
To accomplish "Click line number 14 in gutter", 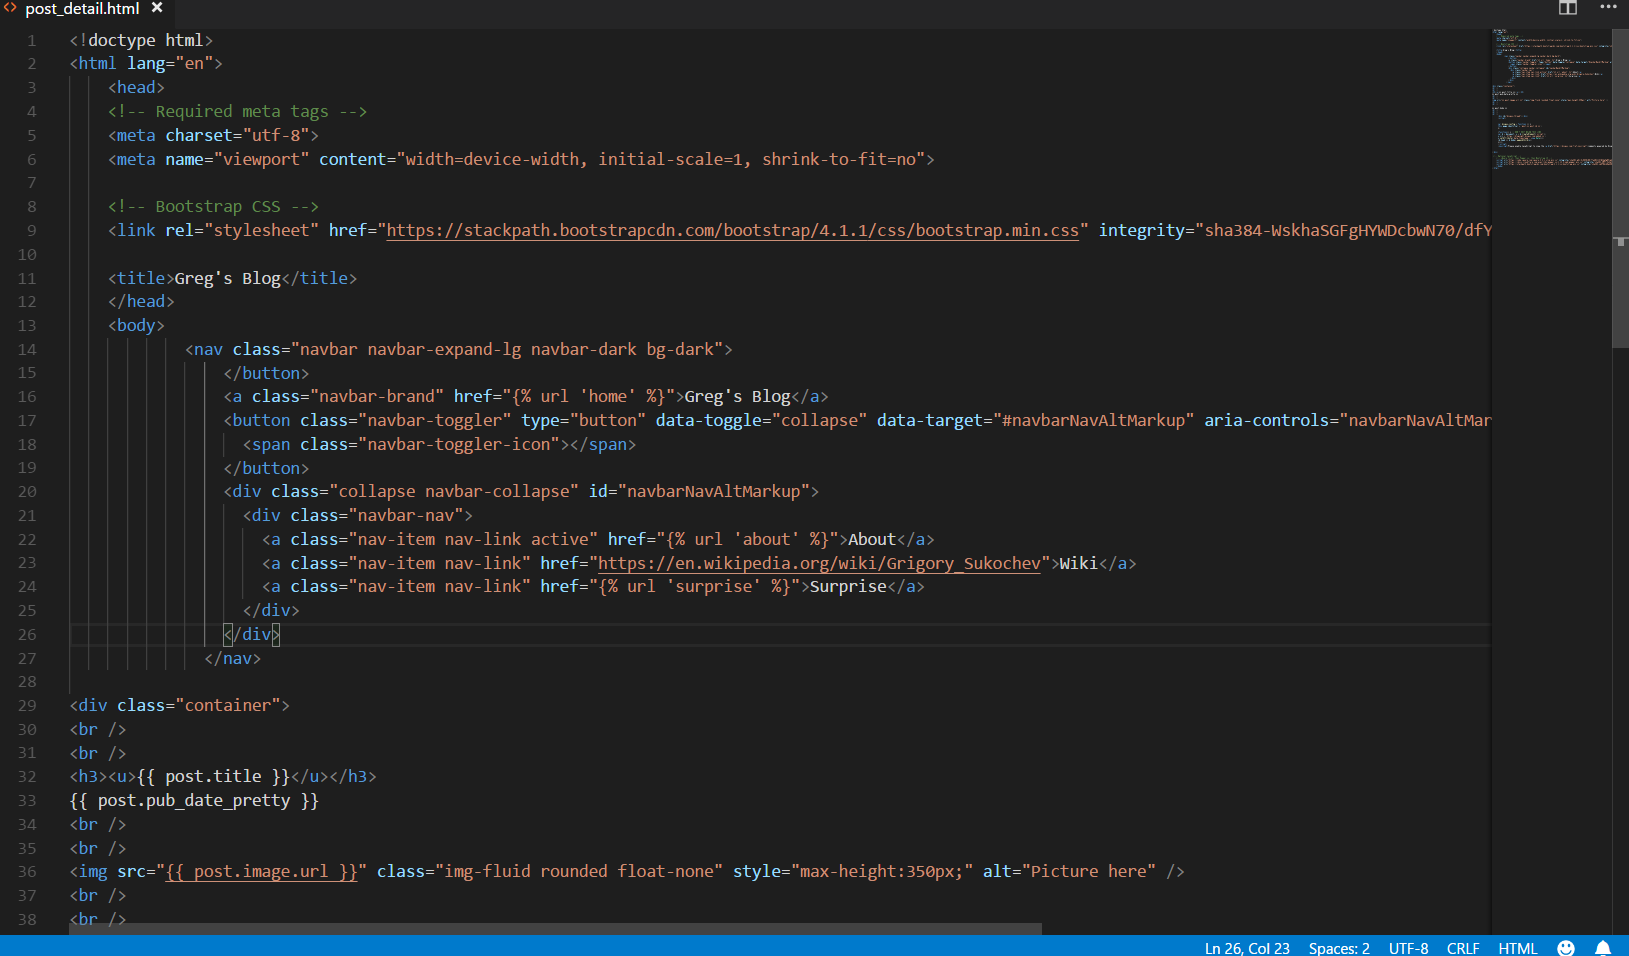I will pyautogui.click(x=27, y=350).
